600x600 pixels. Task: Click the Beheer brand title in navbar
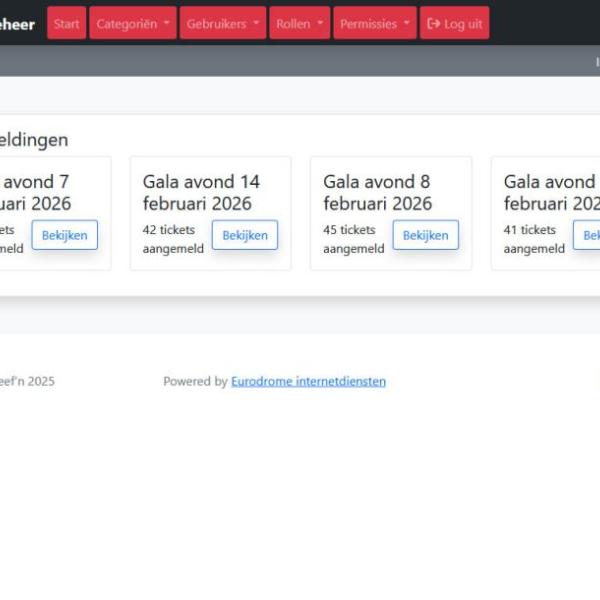(x=17, y=24)
